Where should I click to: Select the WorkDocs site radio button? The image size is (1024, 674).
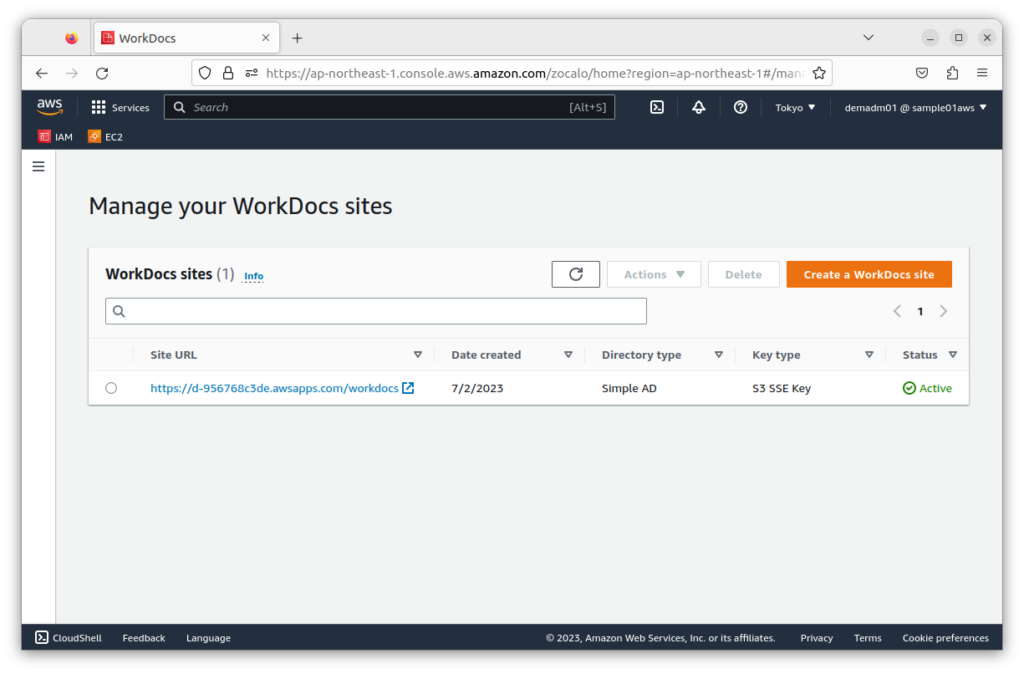point(111,388)
